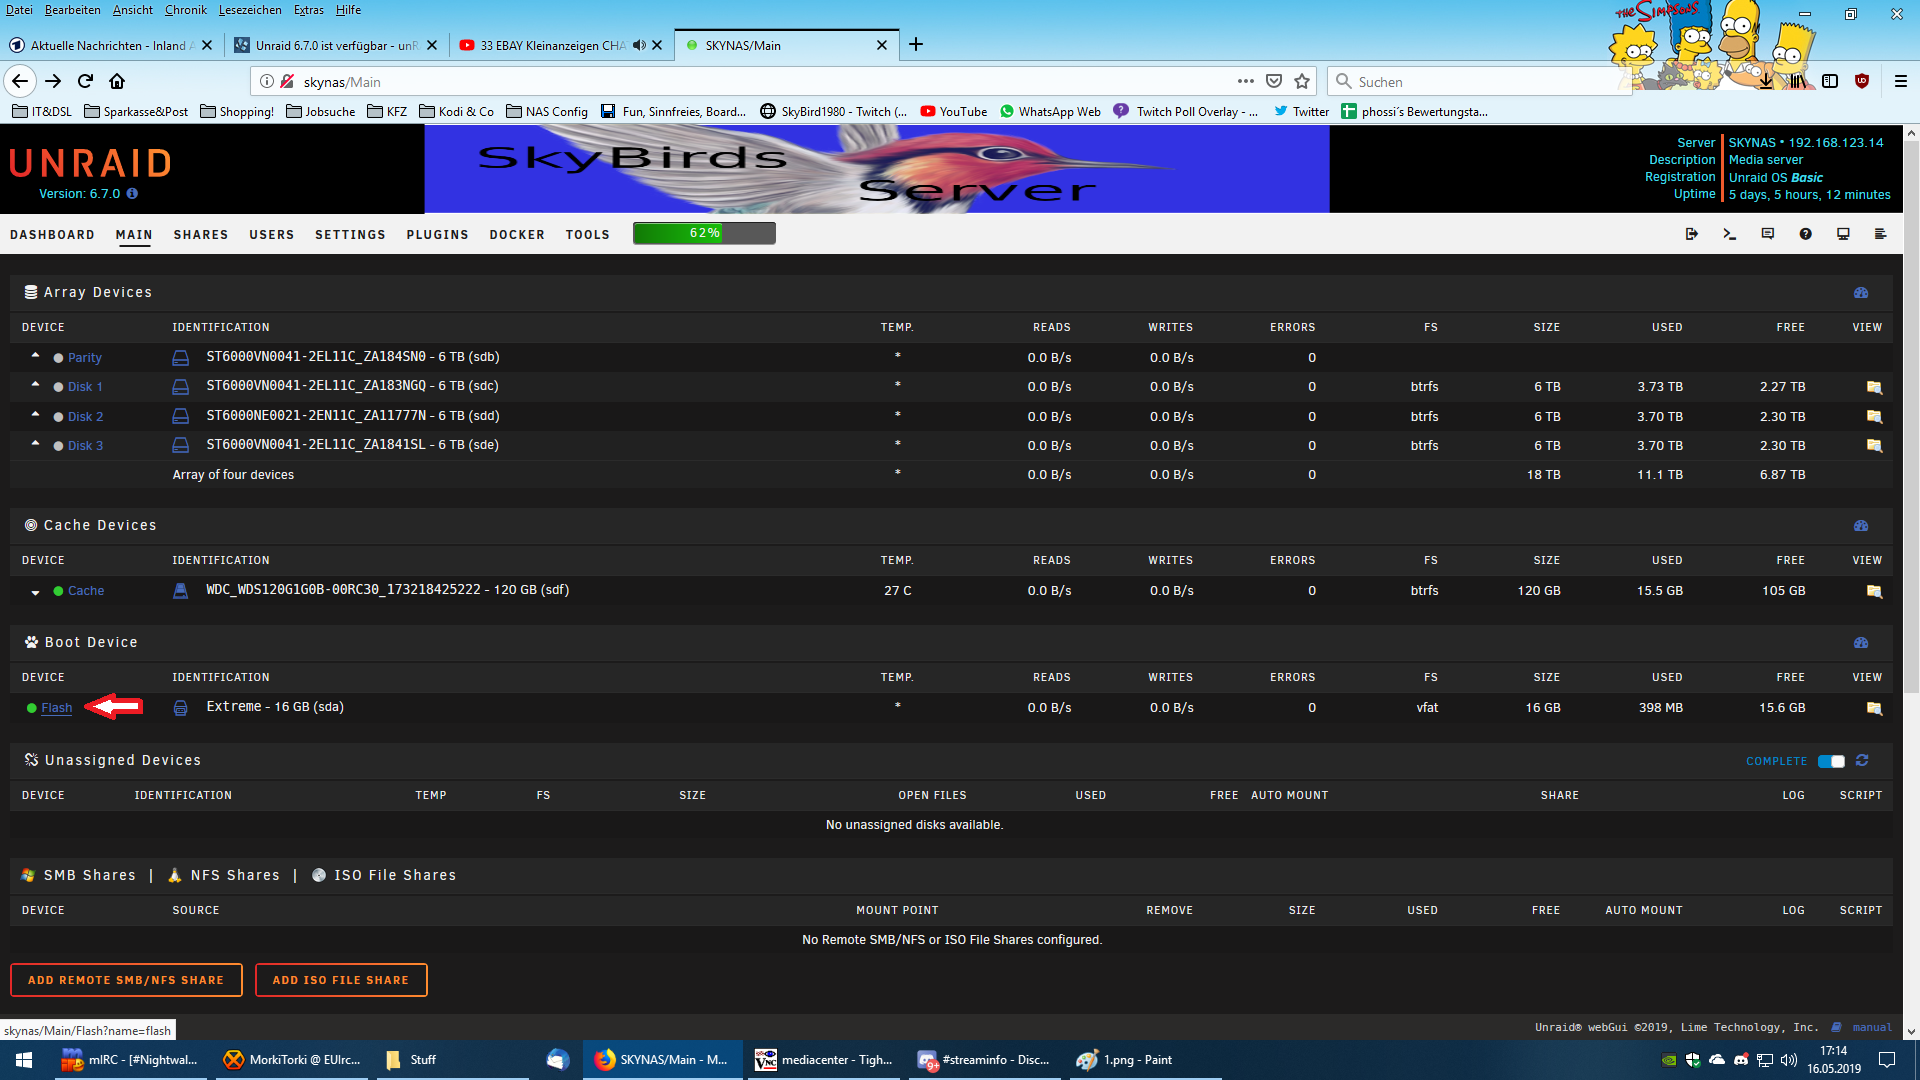Viewport: 1920px width, 1080px height.
Task: Click the spin arrow on the Parity row
Action: pyautogui.click(x=35, y=356)
